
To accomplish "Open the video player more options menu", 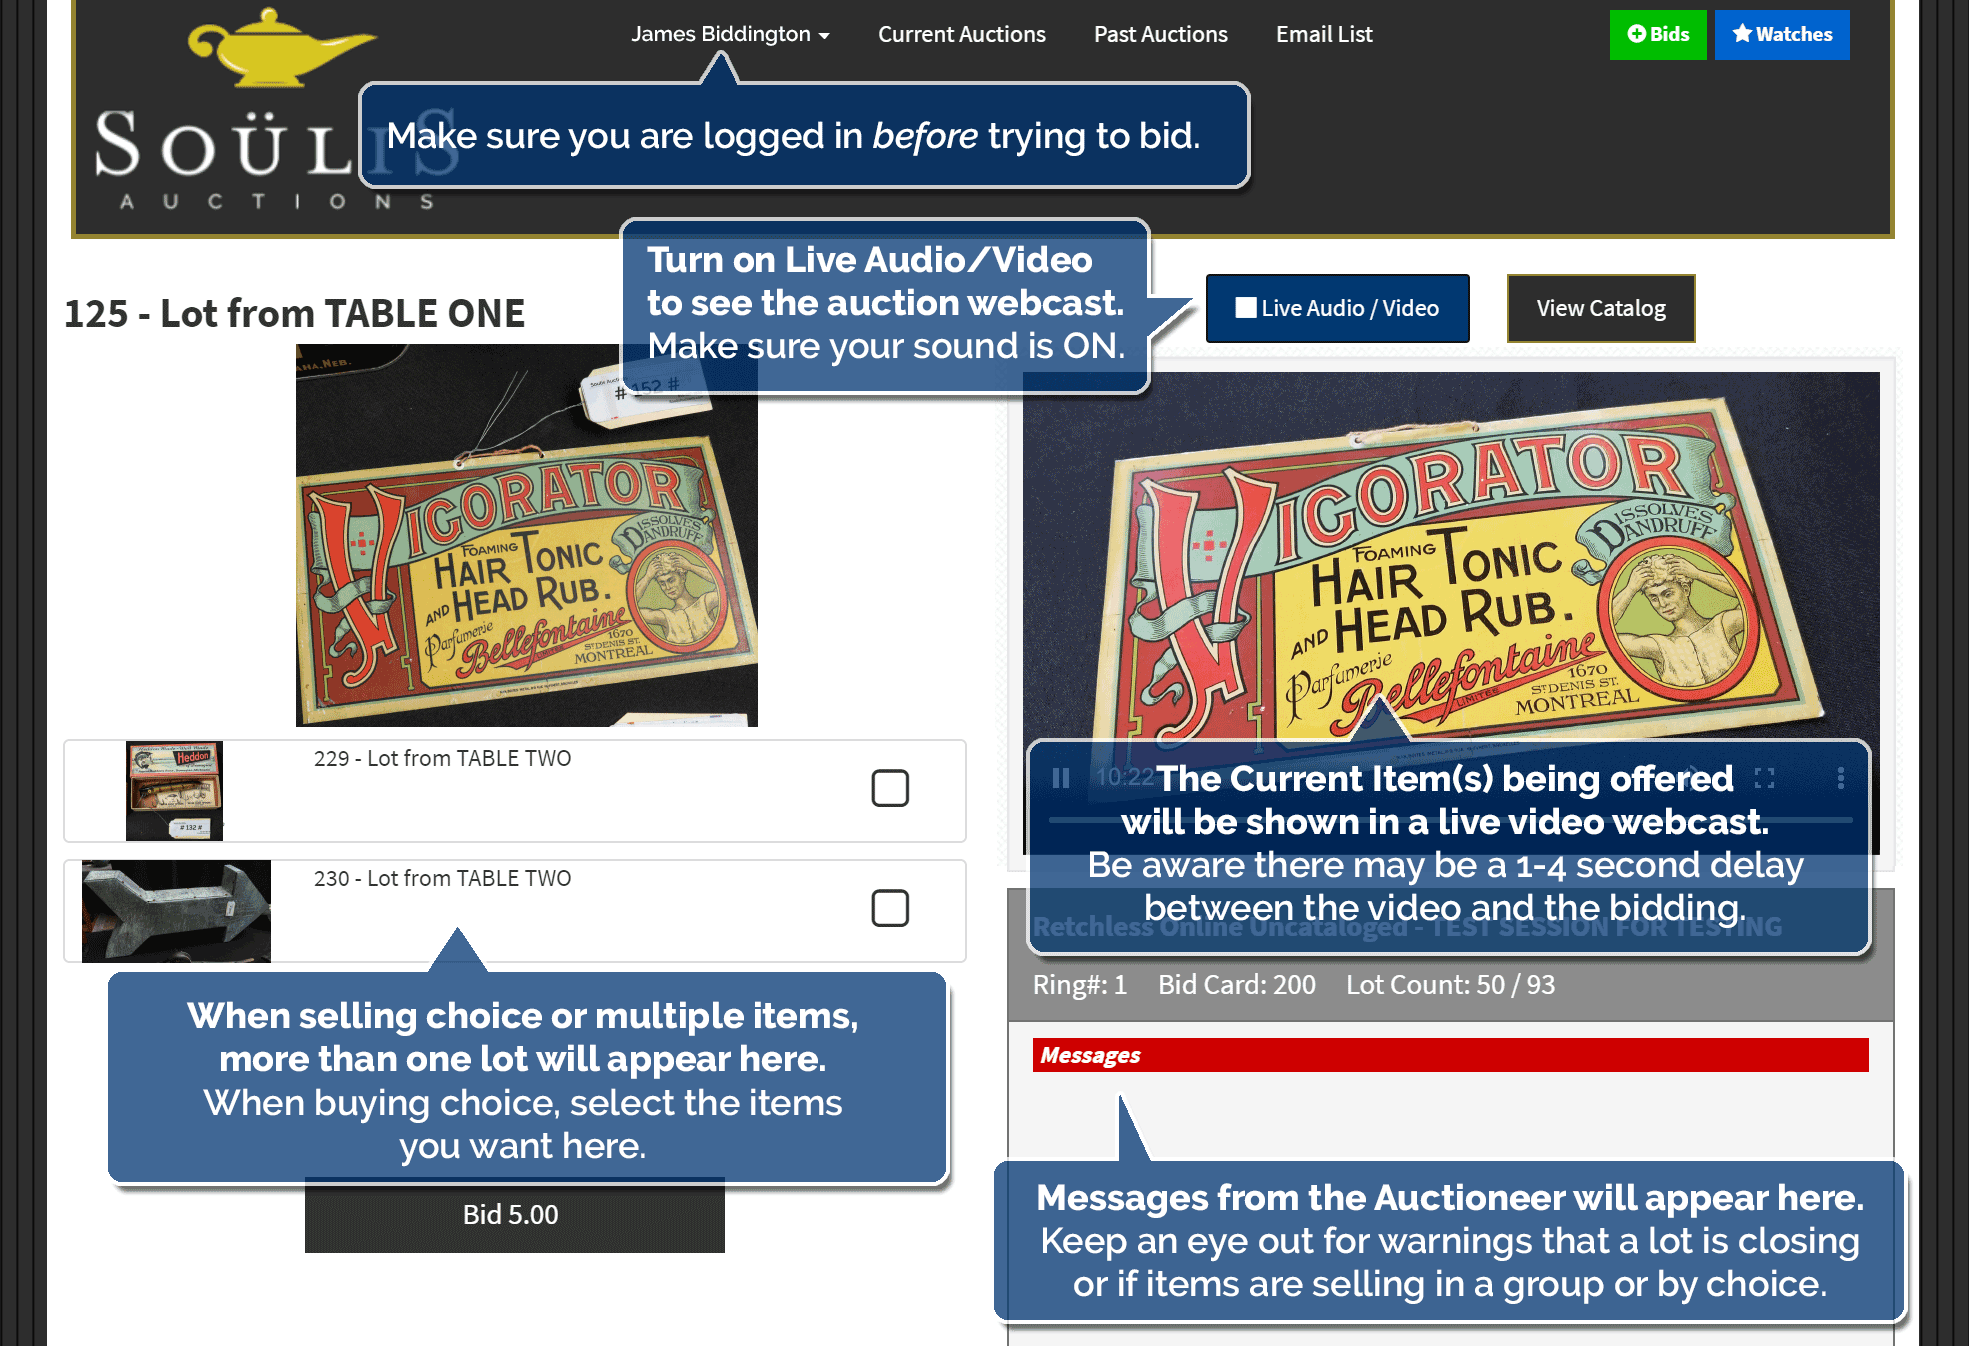I will (1841, 778).
